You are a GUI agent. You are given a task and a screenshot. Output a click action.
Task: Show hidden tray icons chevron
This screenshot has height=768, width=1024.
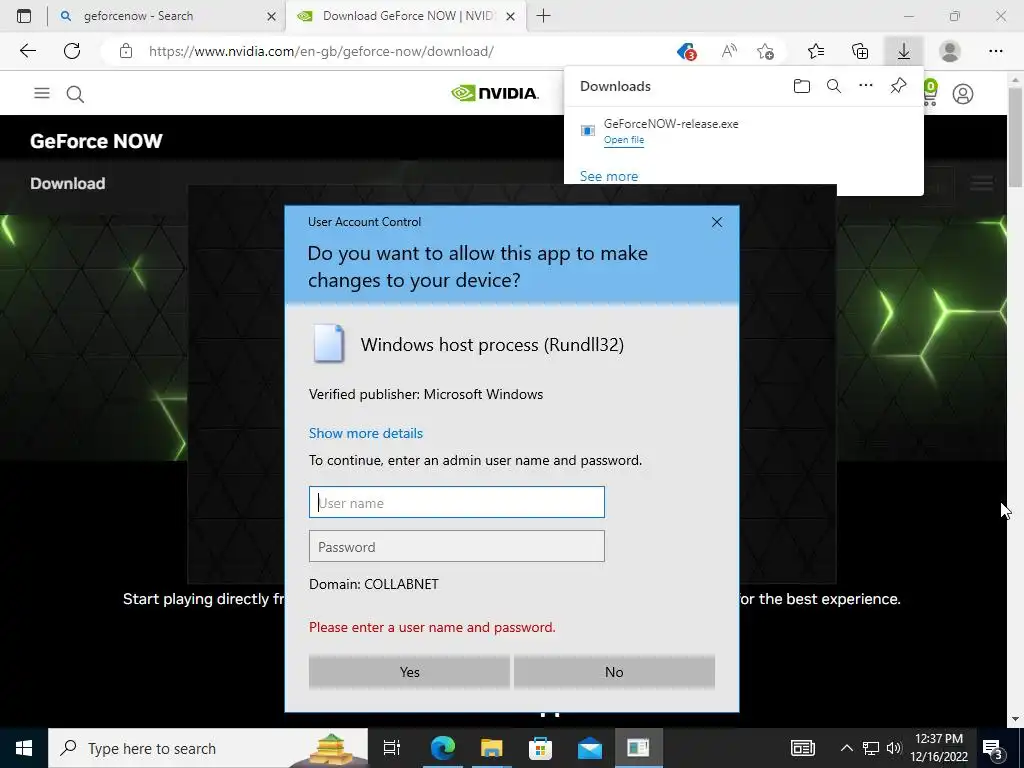tap(846, 748)
